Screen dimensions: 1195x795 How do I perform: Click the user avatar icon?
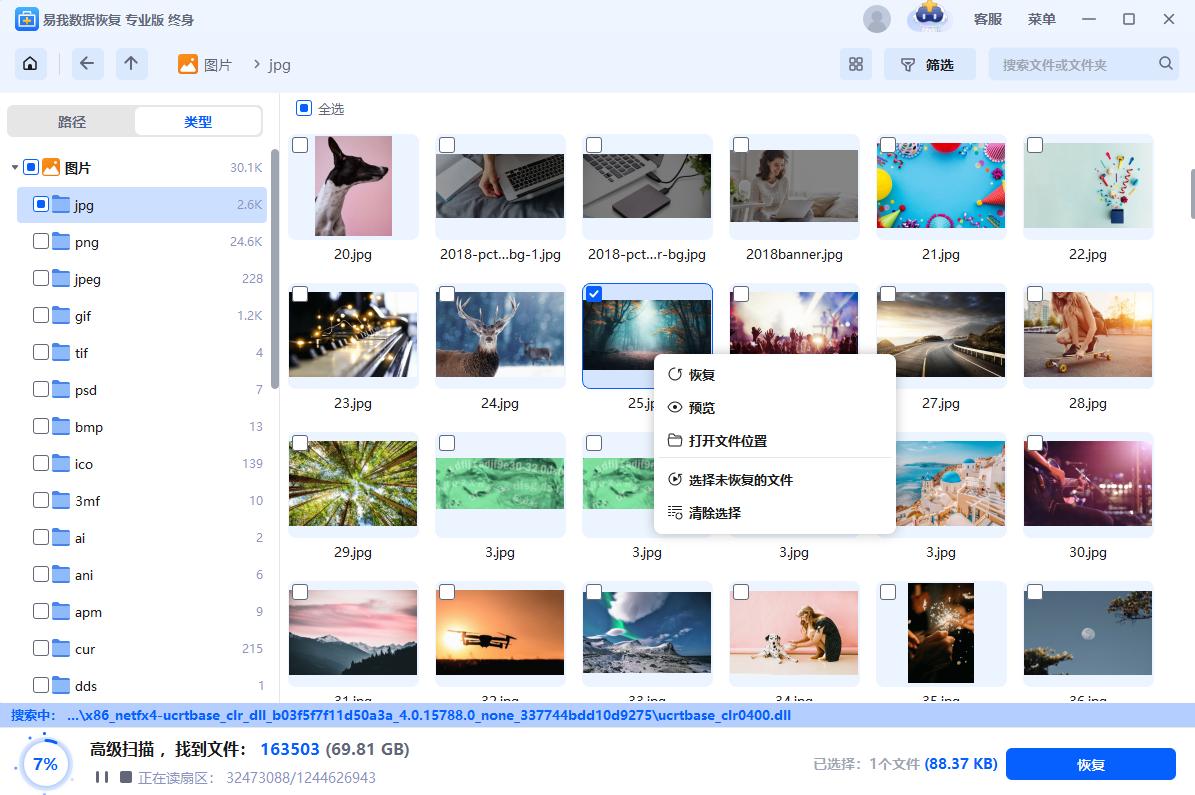(x=877, y=18)
